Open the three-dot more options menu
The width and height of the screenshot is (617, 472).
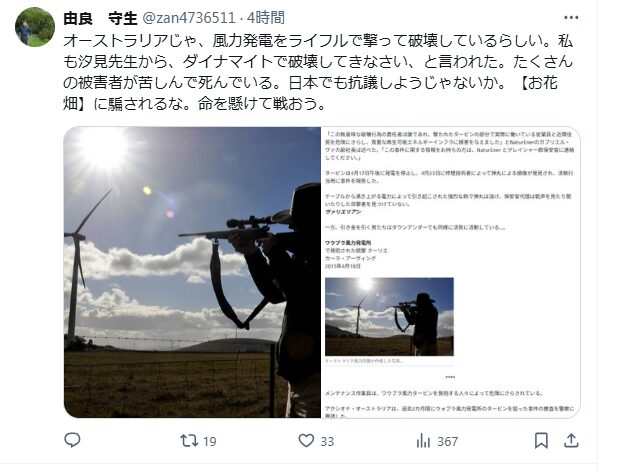click(571, 18)
